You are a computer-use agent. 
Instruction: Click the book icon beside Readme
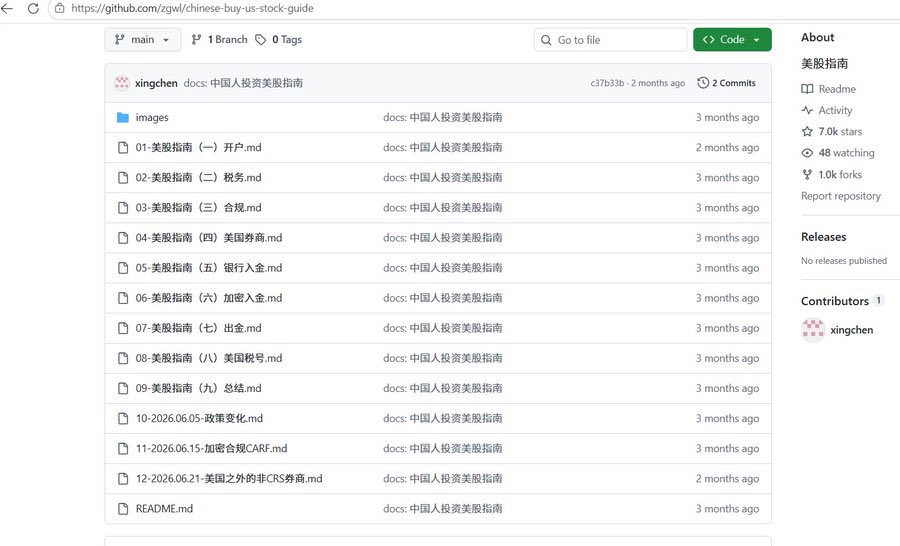807,89
